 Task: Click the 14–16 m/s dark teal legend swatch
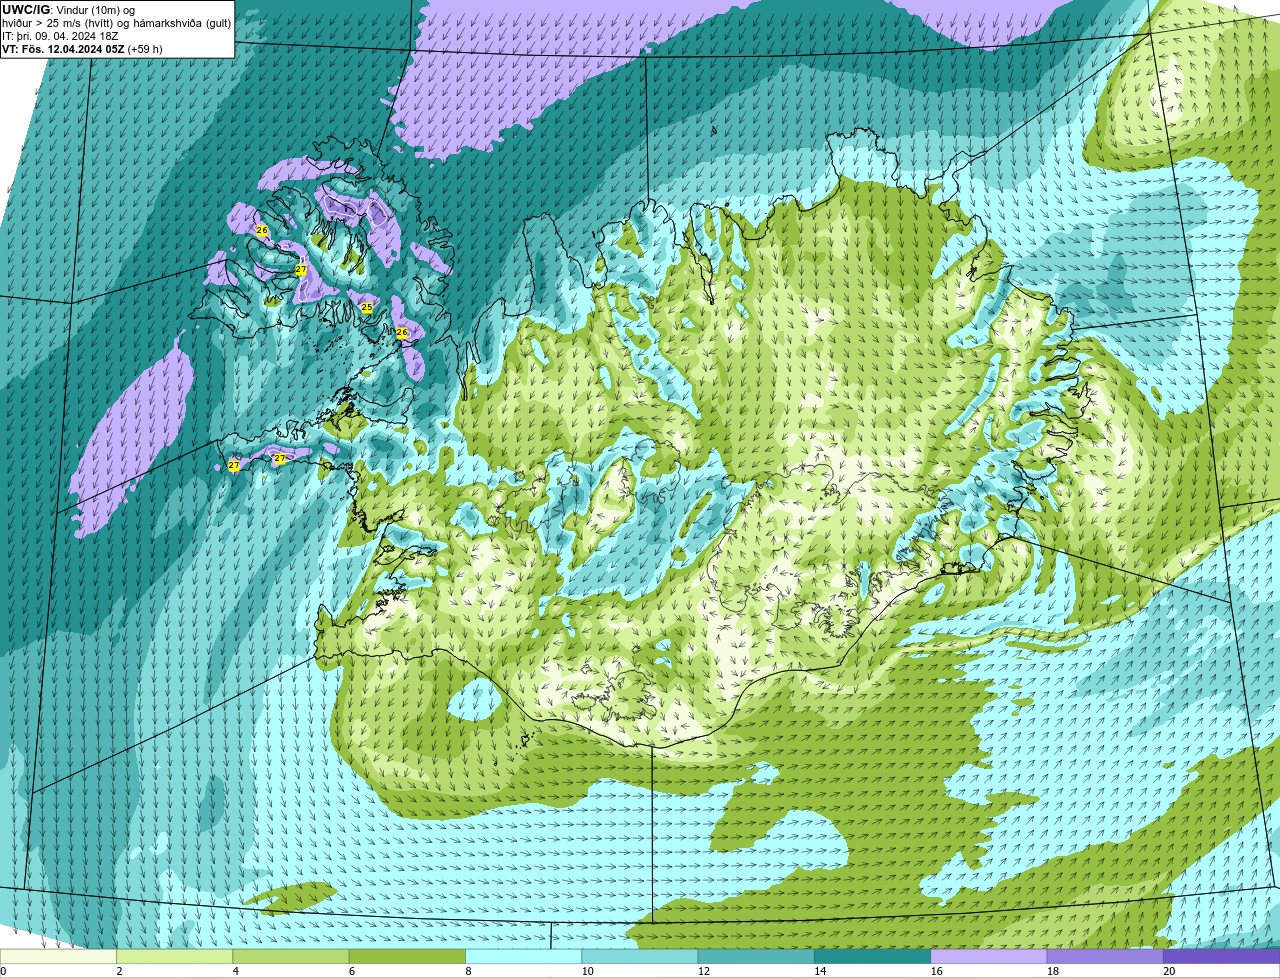873,957
